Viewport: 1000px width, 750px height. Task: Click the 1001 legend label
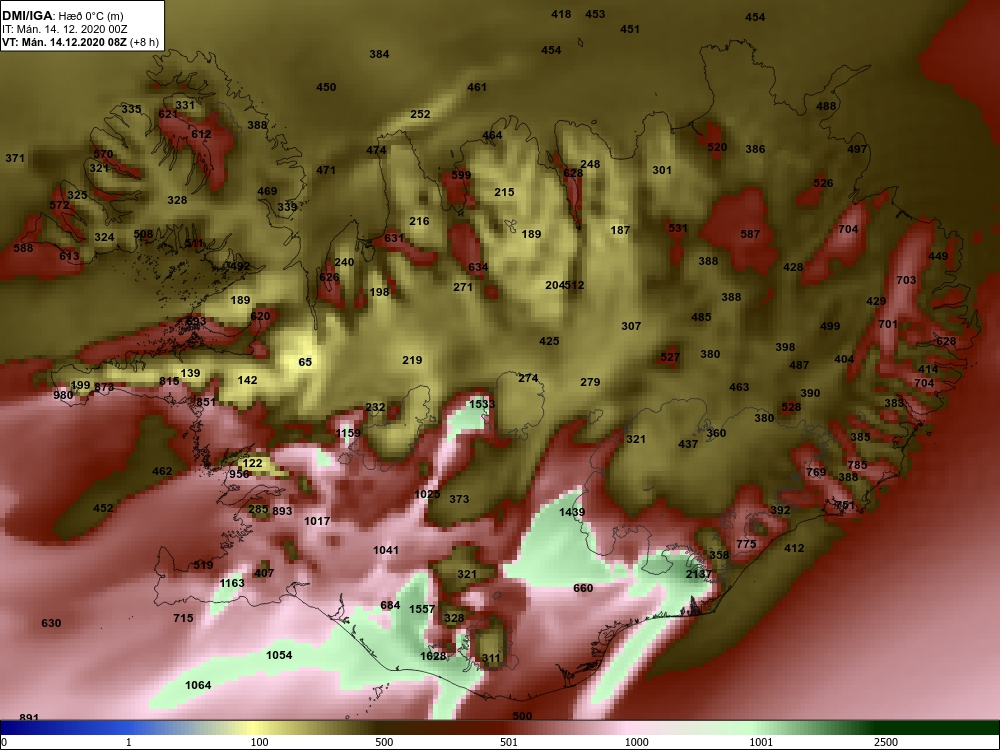(x=761, y=742)
